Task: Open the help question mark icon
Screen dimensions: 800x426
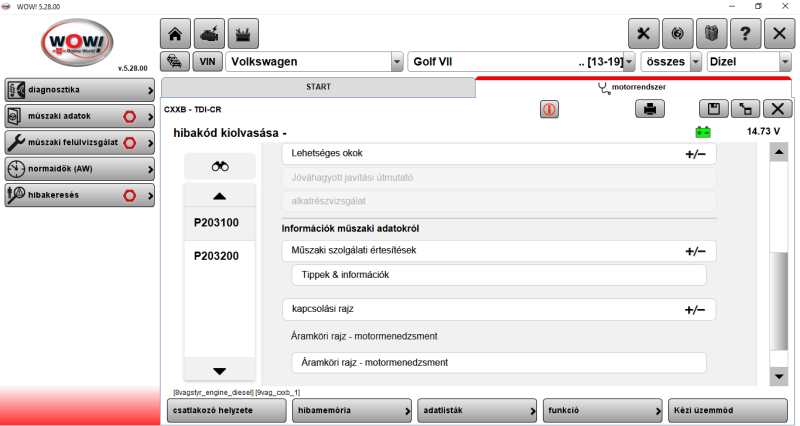Action: pos(745,34)
